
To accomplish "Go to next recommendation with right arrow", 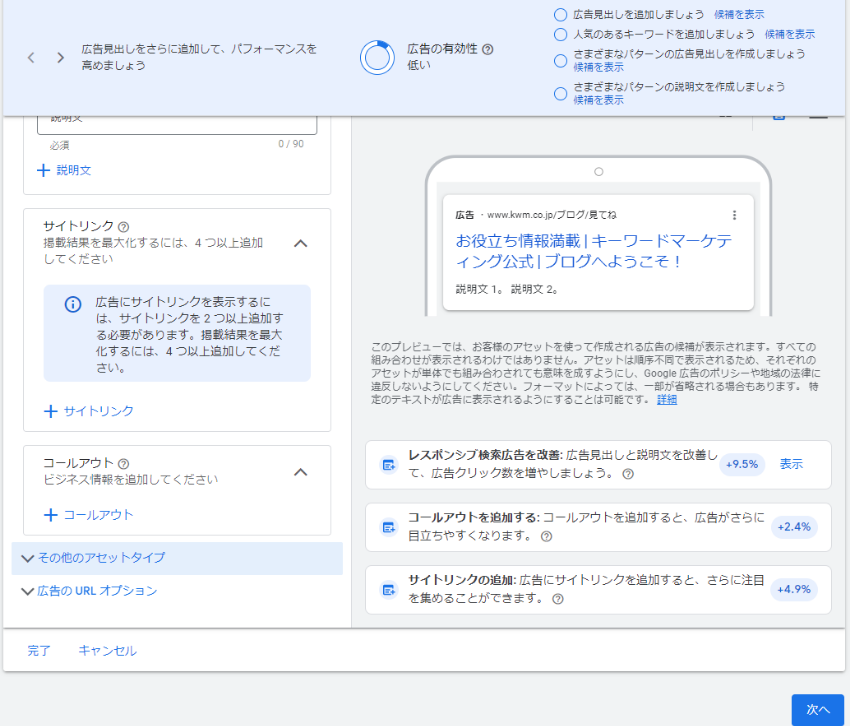I will [x=60, y=57].
